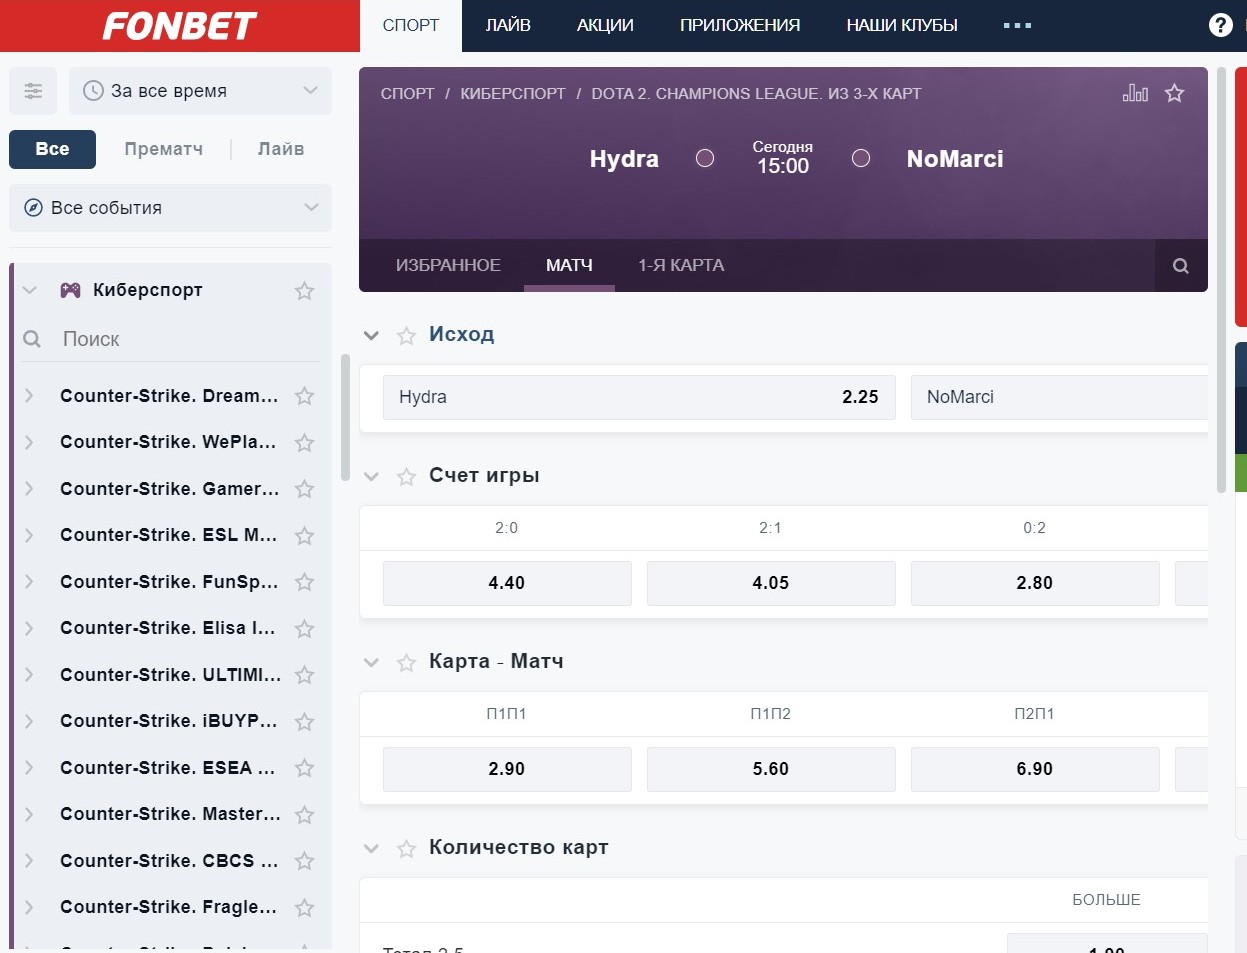Screen dimensions: 1247x953
Task: Select the NoMarci team radio circle
Action: [861, 158]
